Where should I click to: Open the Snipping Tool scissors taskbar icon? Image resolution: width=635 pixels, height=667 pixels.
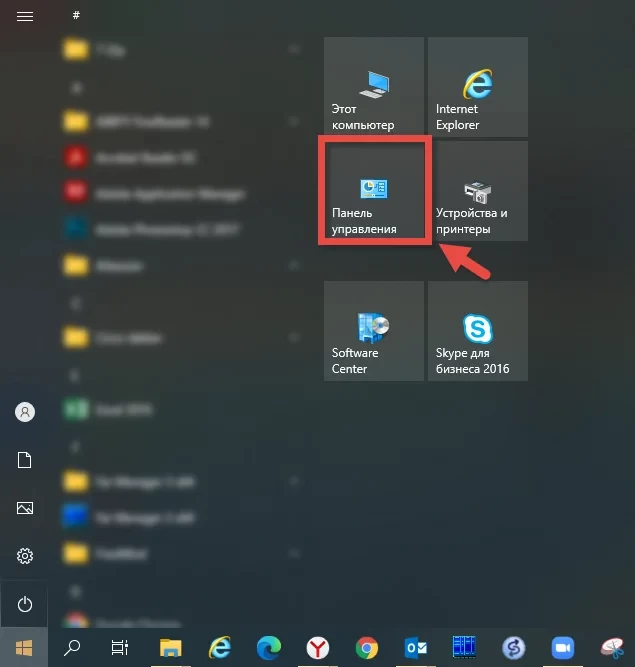(612, 648)
